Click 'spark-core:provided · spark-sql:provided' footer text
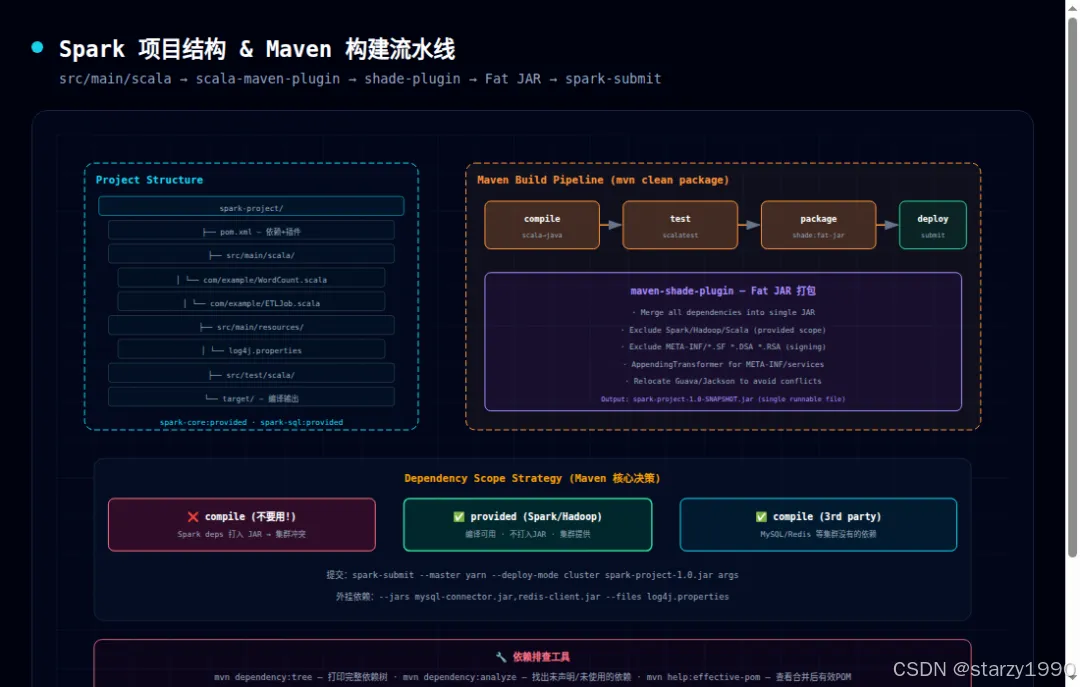Viewport: 1080px width, 687px height. click(x=251, y=422)
